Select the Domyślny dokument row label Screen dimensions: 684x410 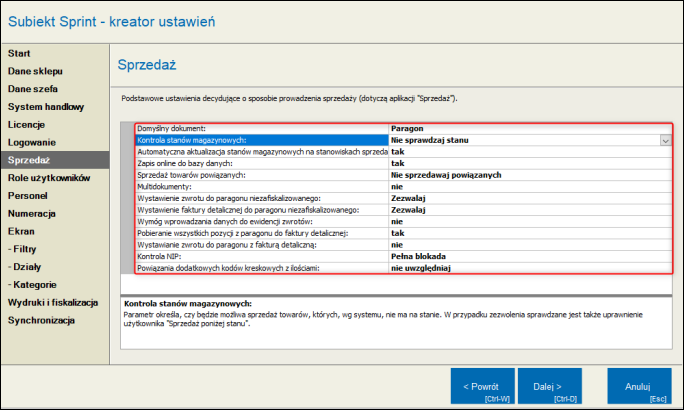click(x=262, y=129)
